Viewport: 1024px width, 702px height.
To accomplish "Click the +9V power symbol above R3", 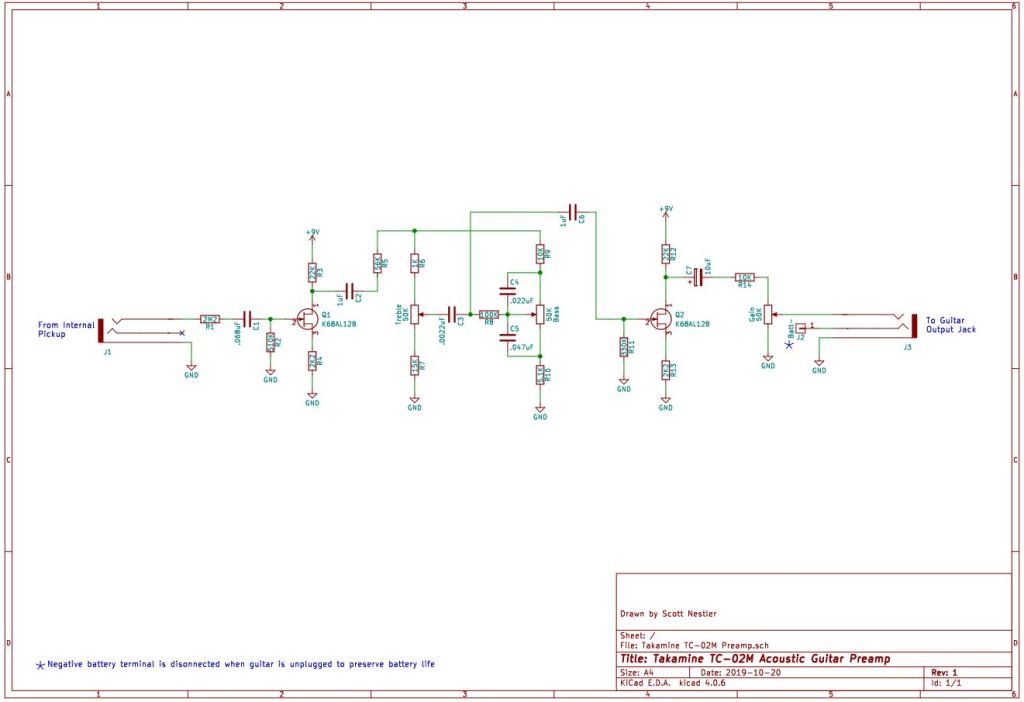I will coord(312,234).
